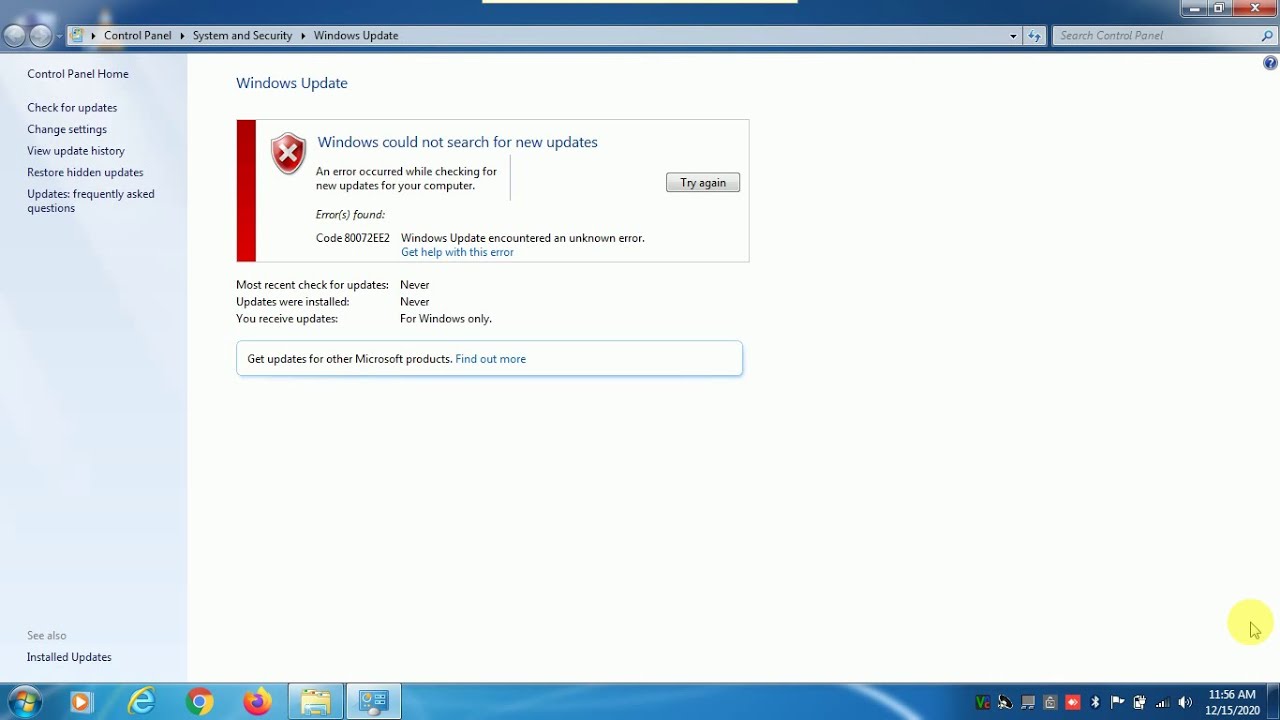Image resolution: width=1280 pixels, height=720 pixels.
Task: Click the Control Panel taskbar button
Action: point(374,703)
